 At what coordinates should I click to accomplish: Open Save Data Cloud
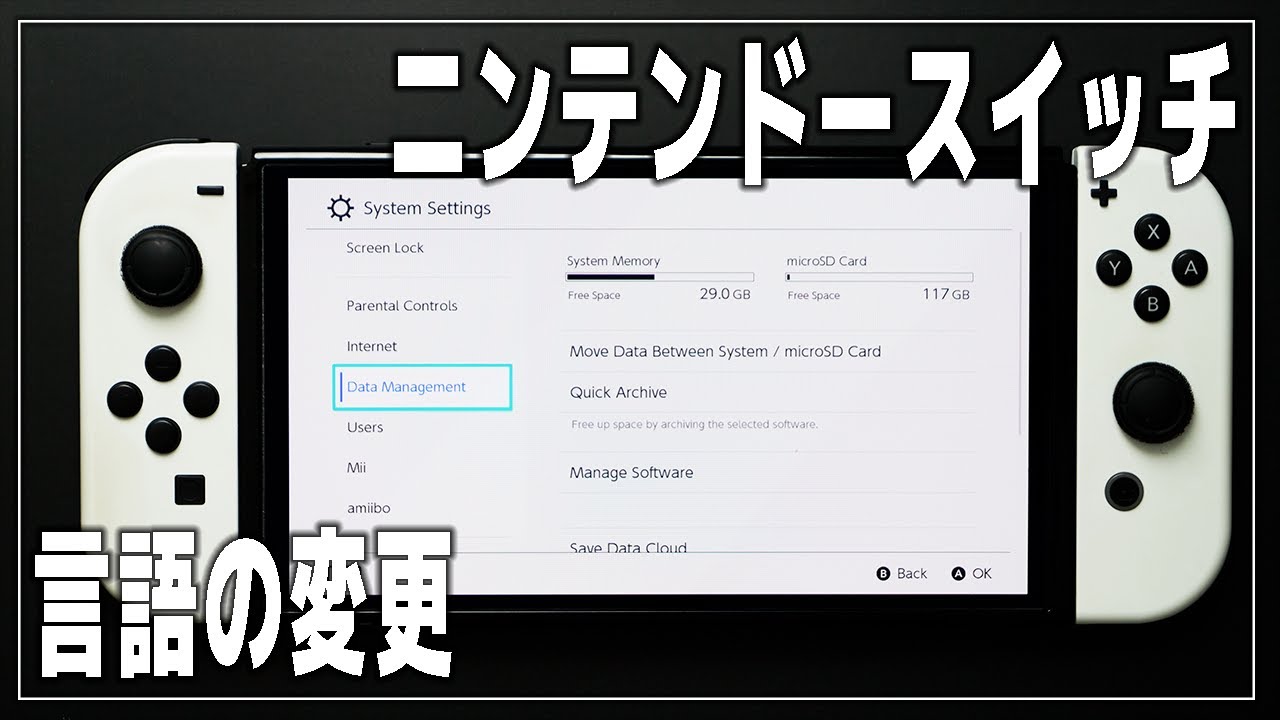627,548
